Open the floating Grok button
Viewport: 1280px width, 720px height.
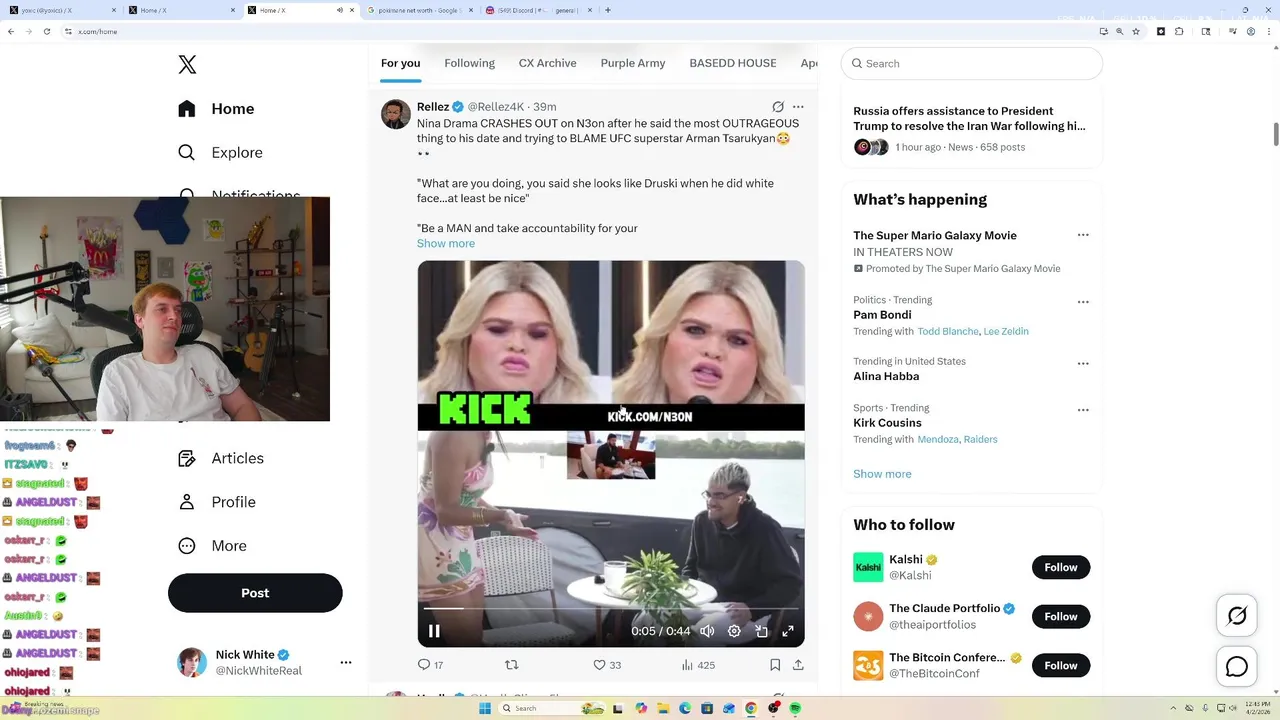tap(1237, 616)
